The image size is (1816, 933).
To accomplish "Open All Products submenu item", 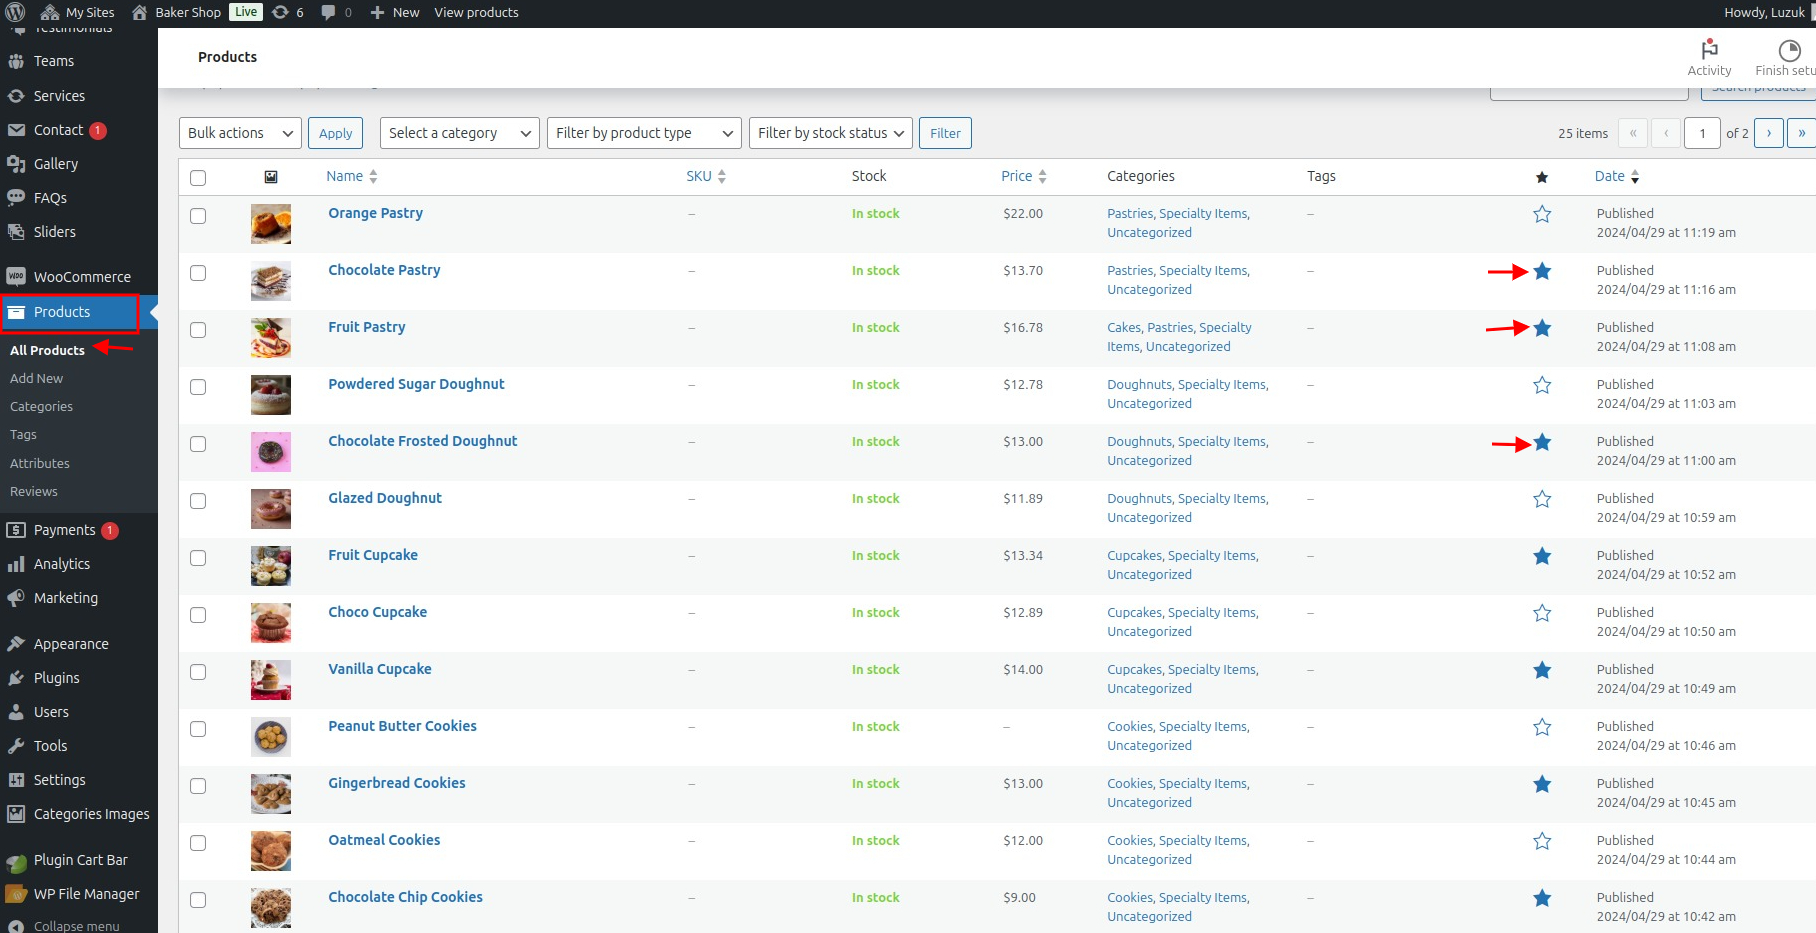I will point(47,350).
